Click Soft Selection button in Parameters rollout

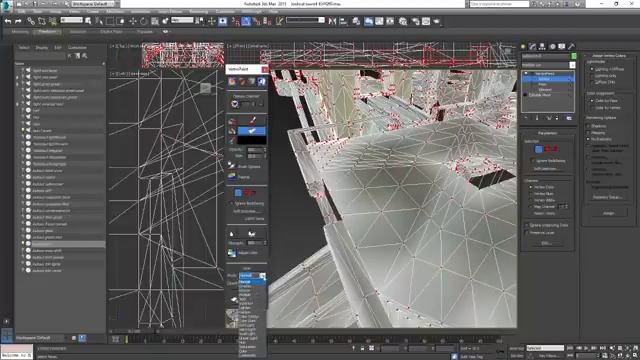(546, 169)
